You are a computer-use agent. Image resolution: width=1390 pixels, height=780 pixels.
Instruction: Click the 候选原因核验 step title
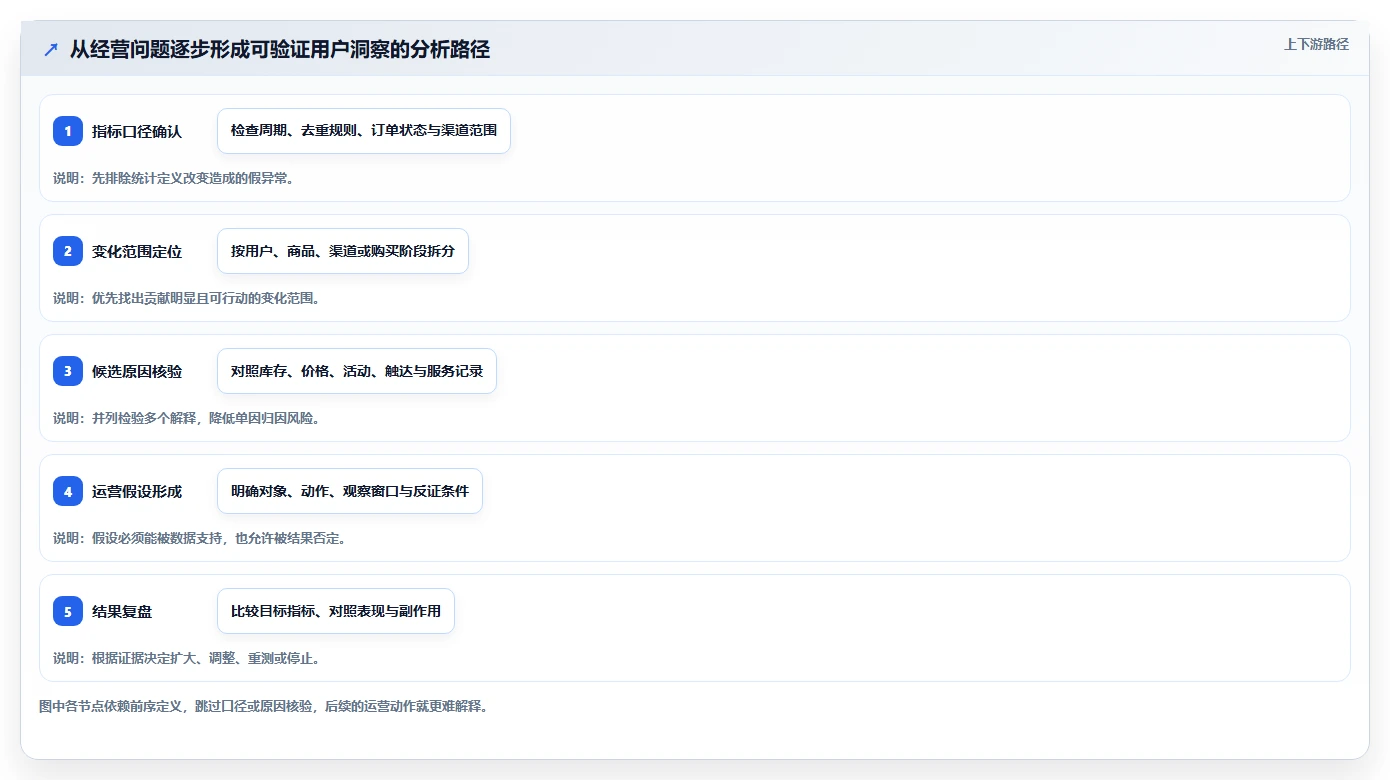[x=137, y=371]
